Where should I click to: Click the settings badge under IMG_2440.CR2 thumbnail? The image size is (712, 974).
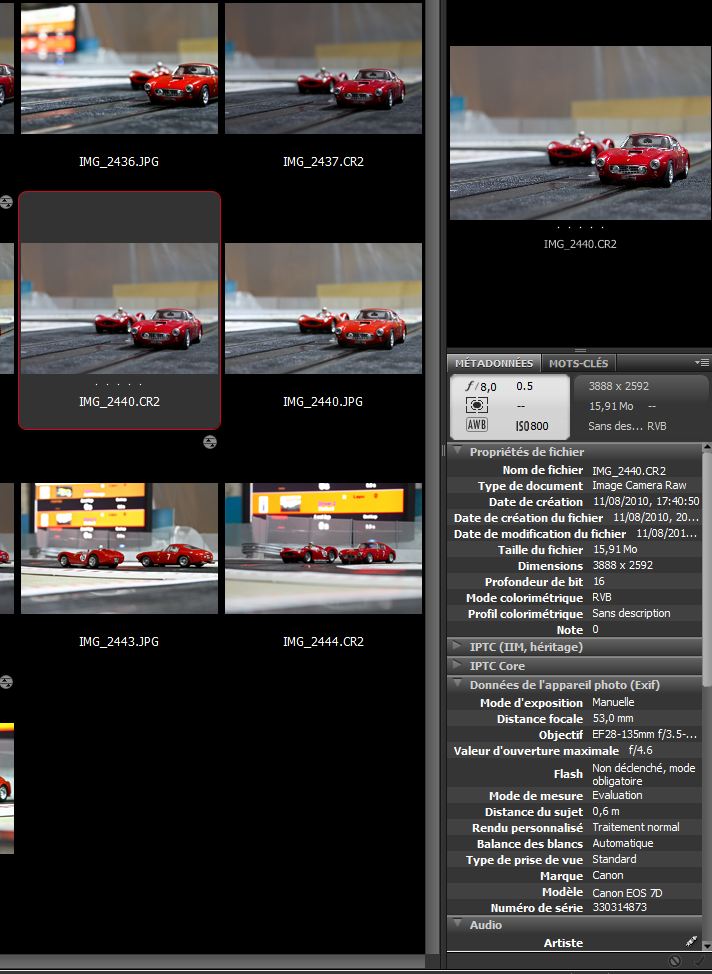point(209,442)
